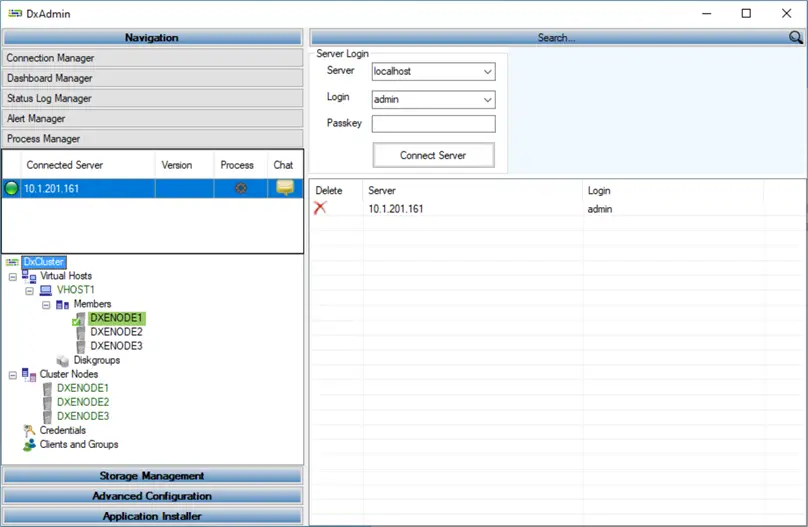The image size is (808, 527).
Task: Click into the Passkey input field
Action: coord(433,124)
